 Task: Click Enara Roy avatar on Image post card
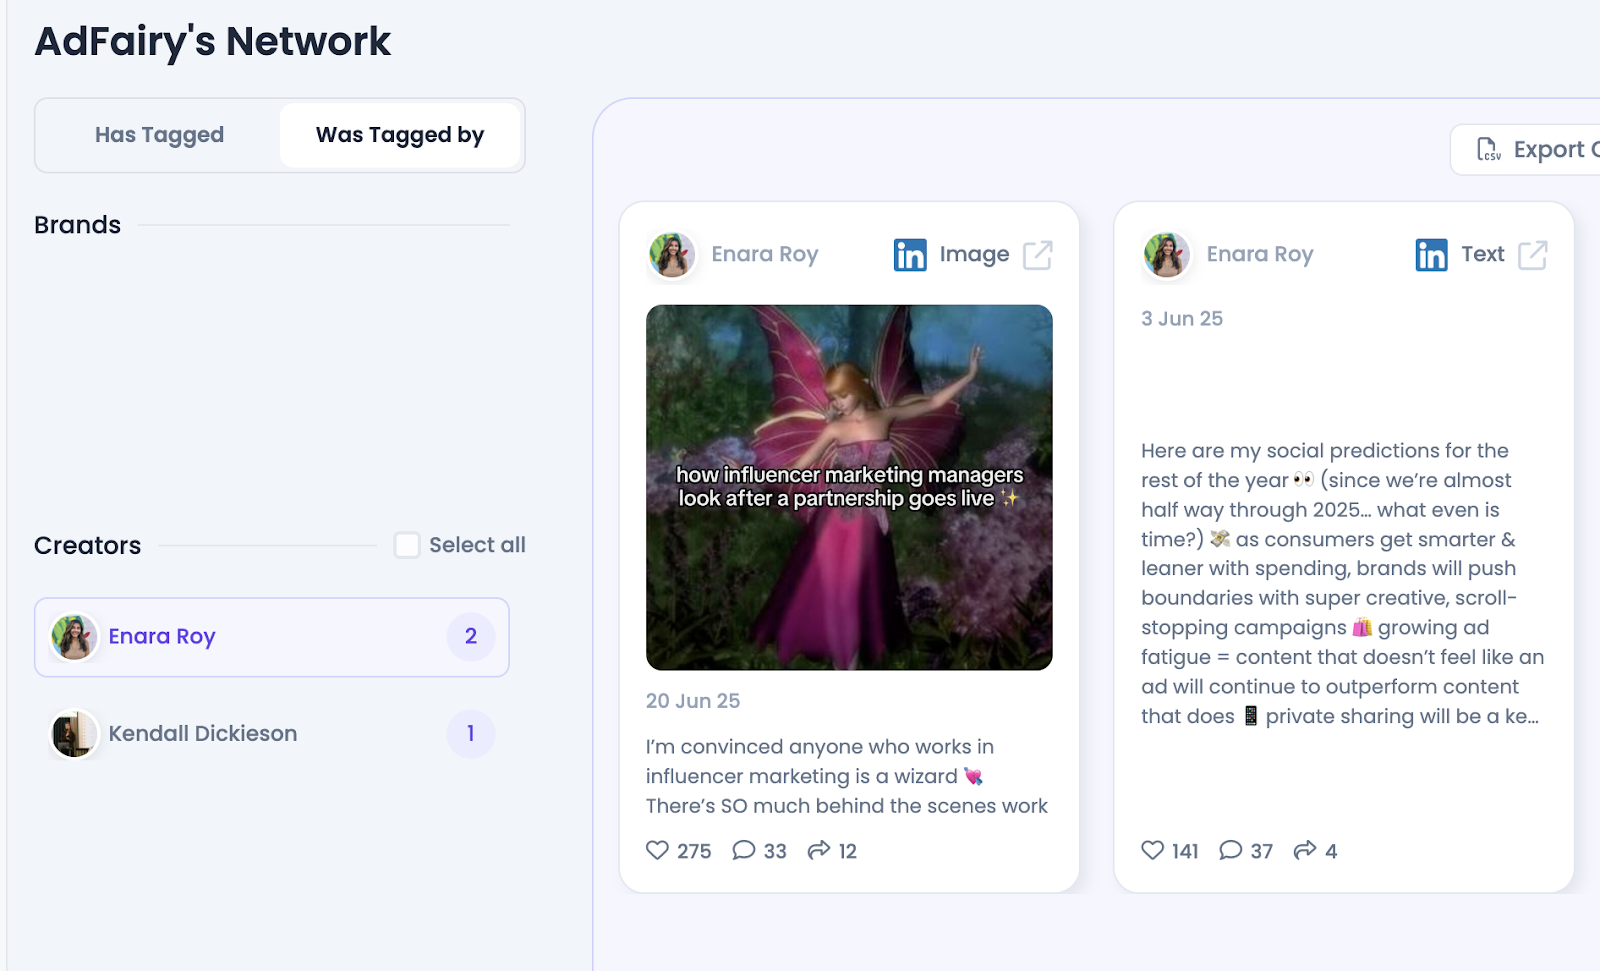[x=672, y=255]
